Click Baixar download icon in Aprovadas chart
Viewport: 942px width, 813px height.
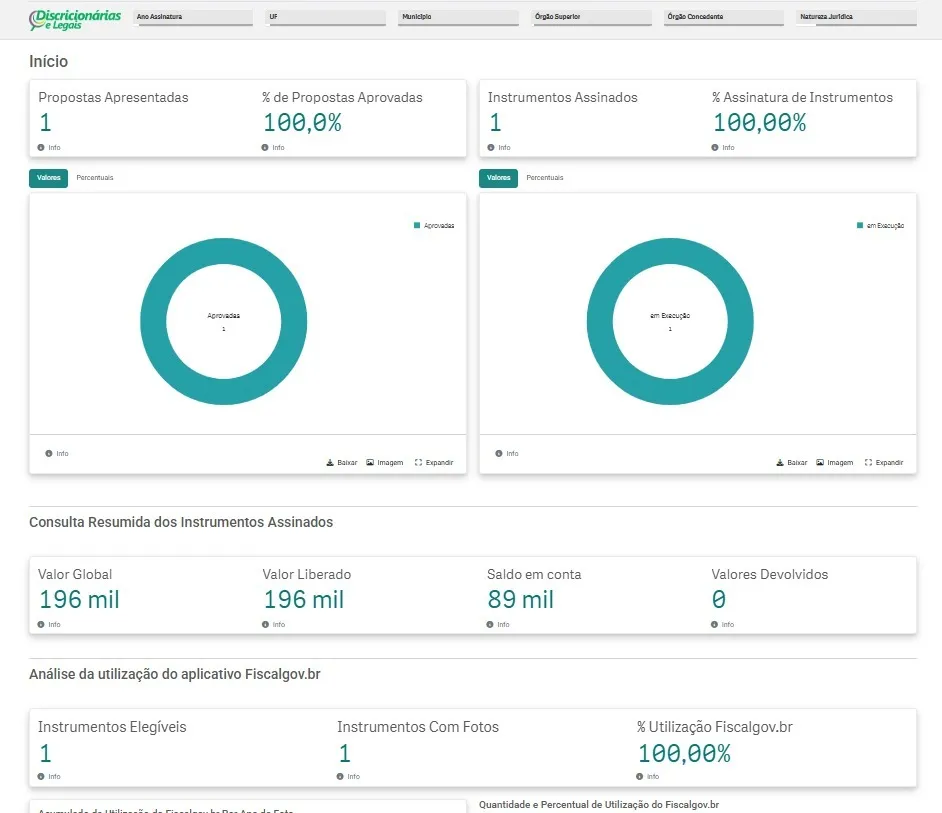(x=330, y=463)
